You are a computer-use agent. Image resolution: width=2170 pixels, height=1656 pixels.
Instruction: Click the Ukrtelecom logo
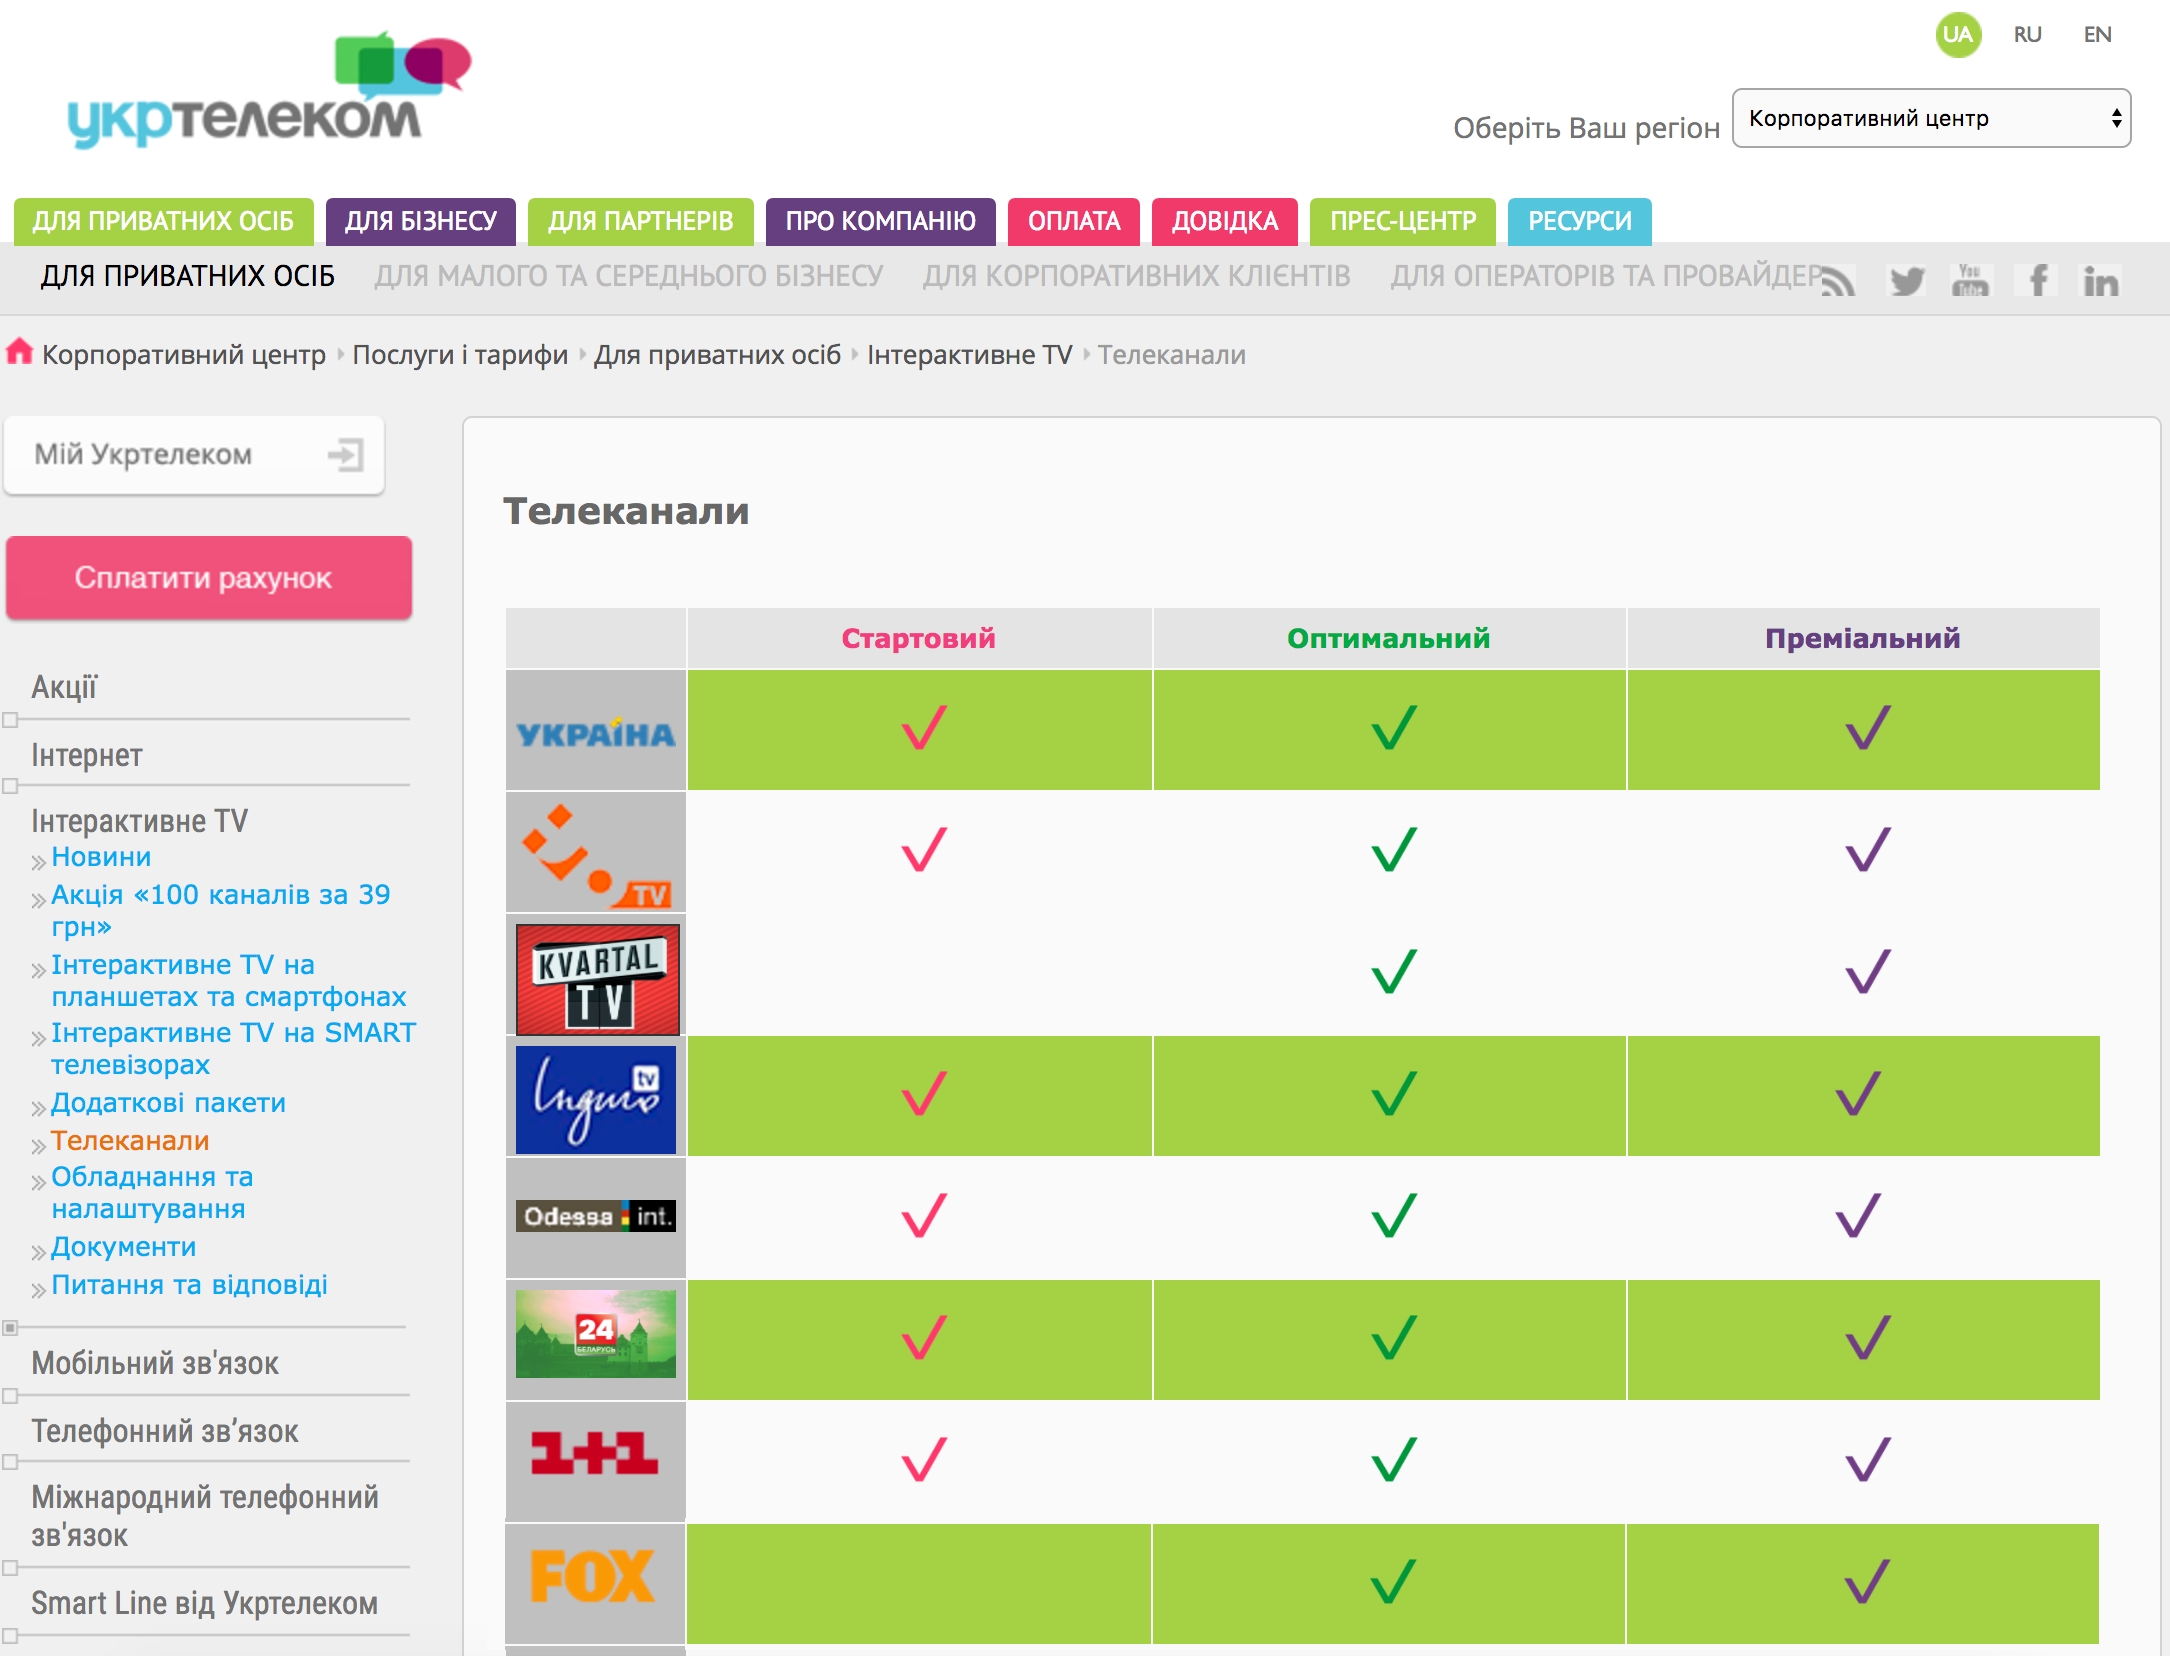pos(269,93)
